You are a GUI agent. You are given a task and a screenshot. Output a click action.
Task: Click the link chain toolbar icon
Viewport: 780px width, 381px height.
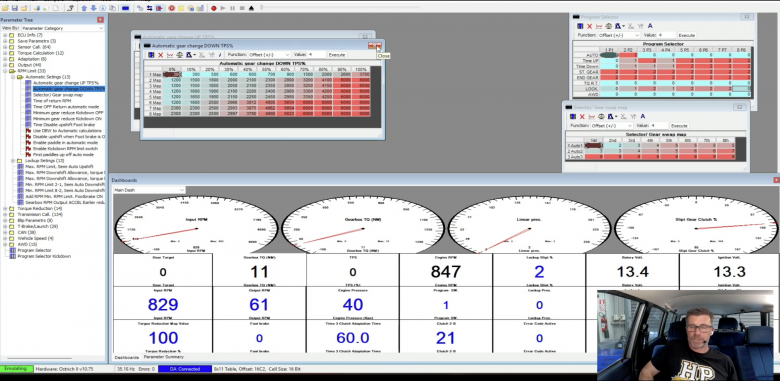pyautogui.click(x=140, y=8)
